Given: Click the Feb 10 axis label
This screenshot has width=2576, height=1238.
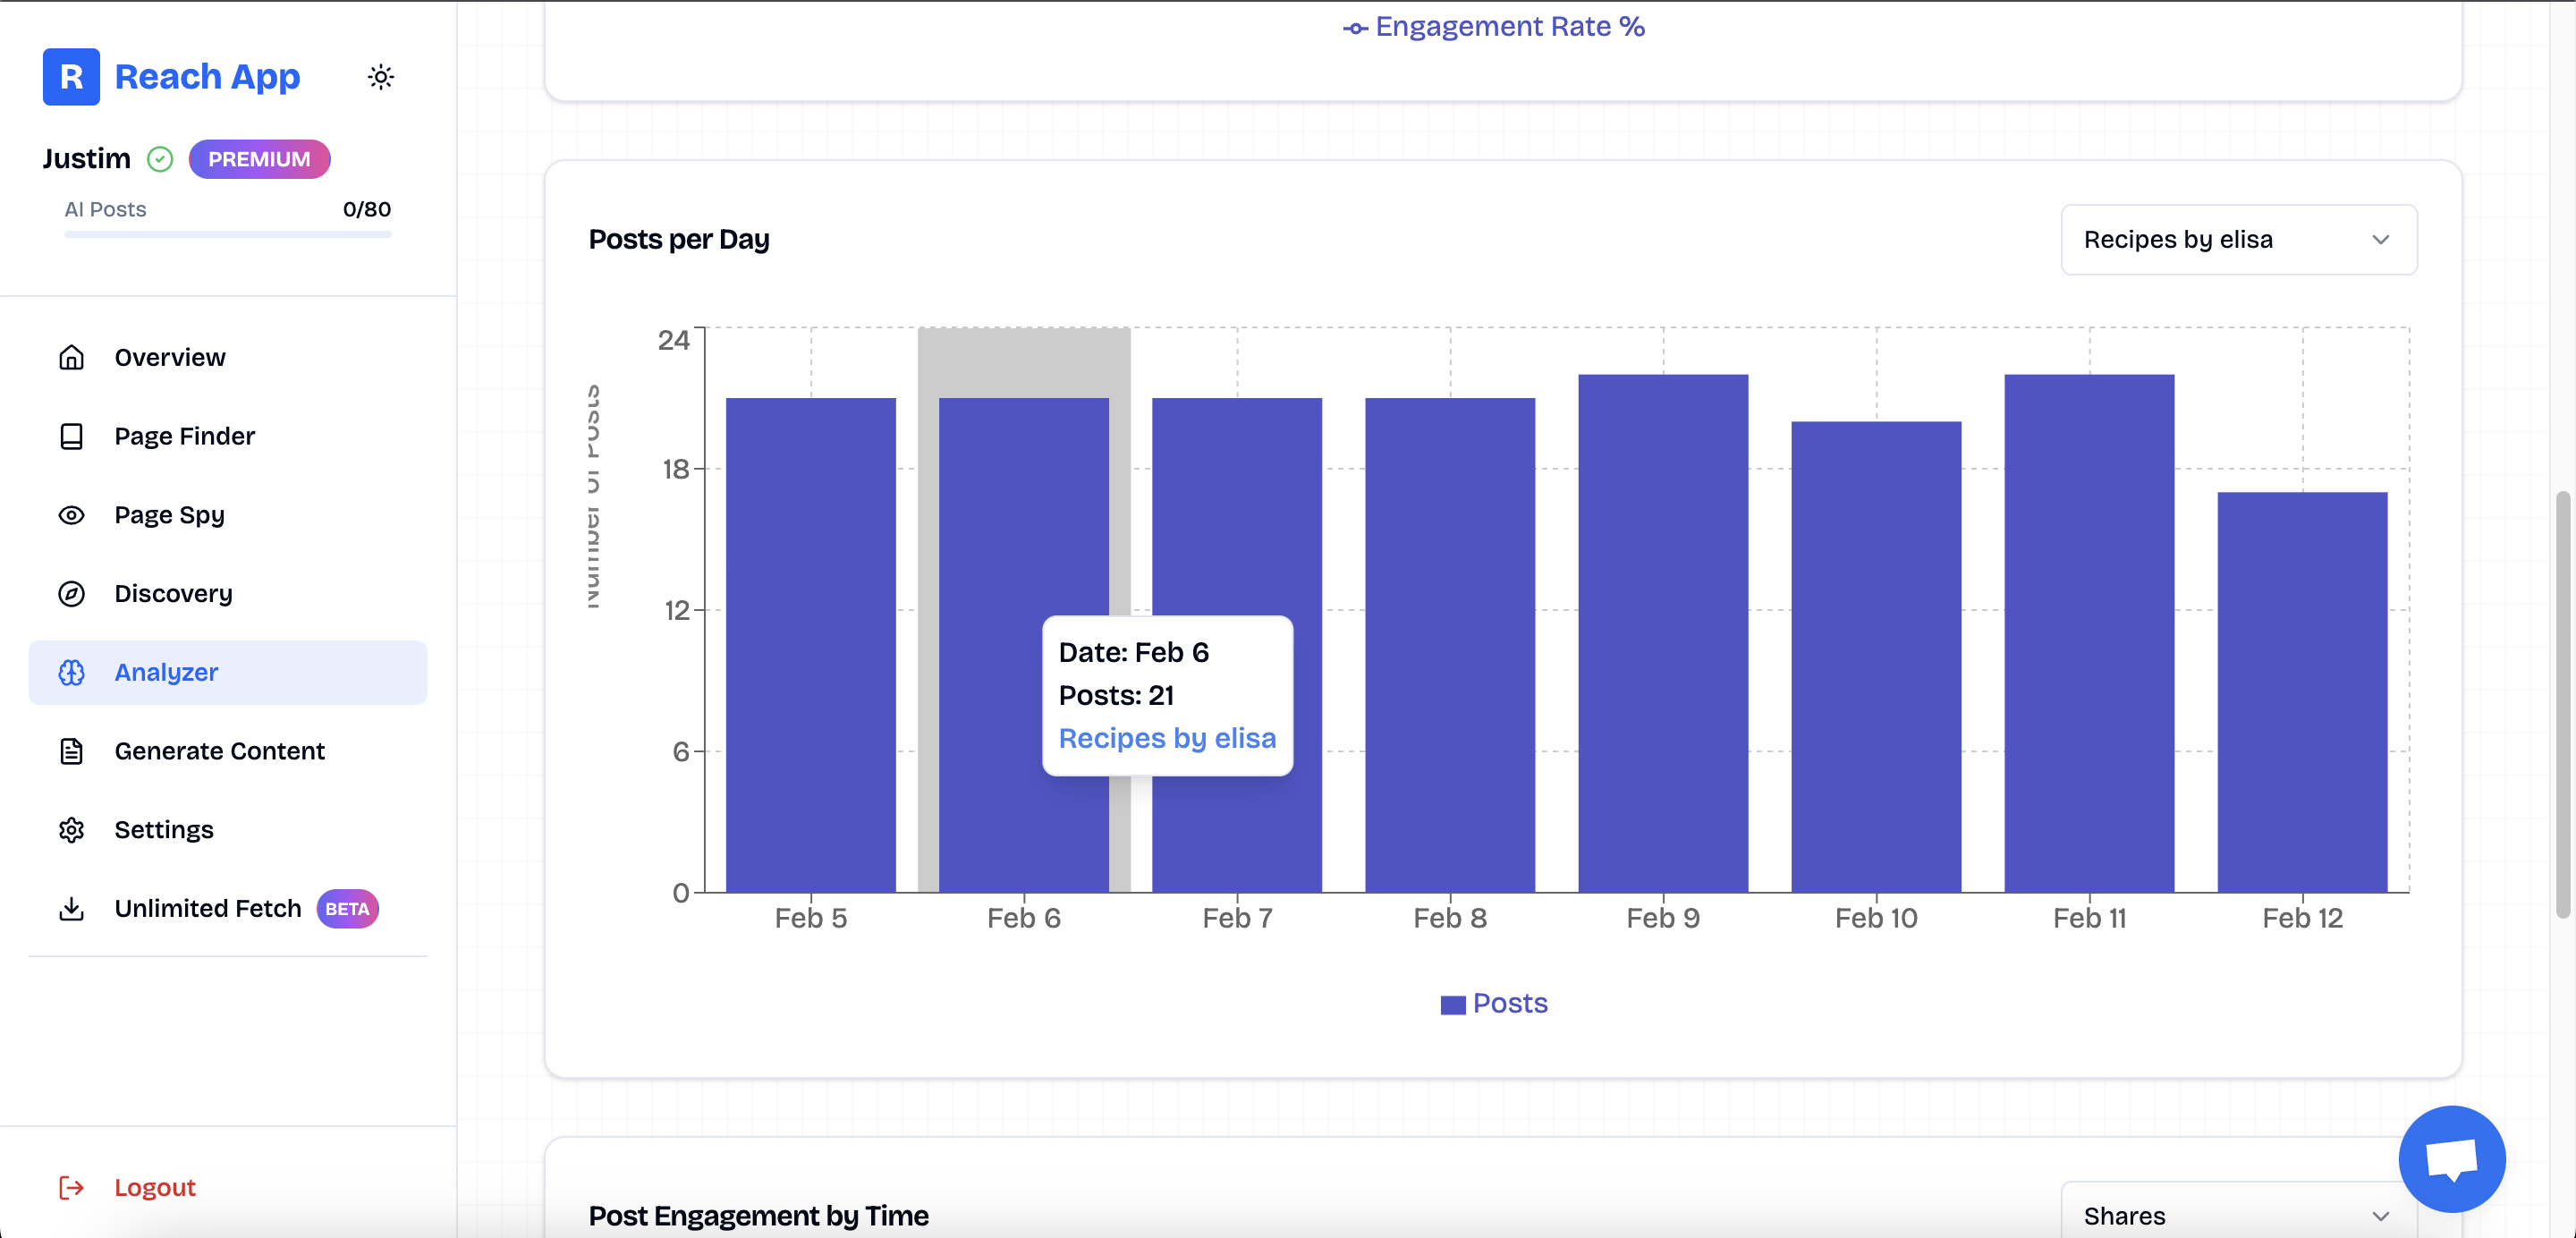Looking at the screenshot, I should coord(1876,918).
